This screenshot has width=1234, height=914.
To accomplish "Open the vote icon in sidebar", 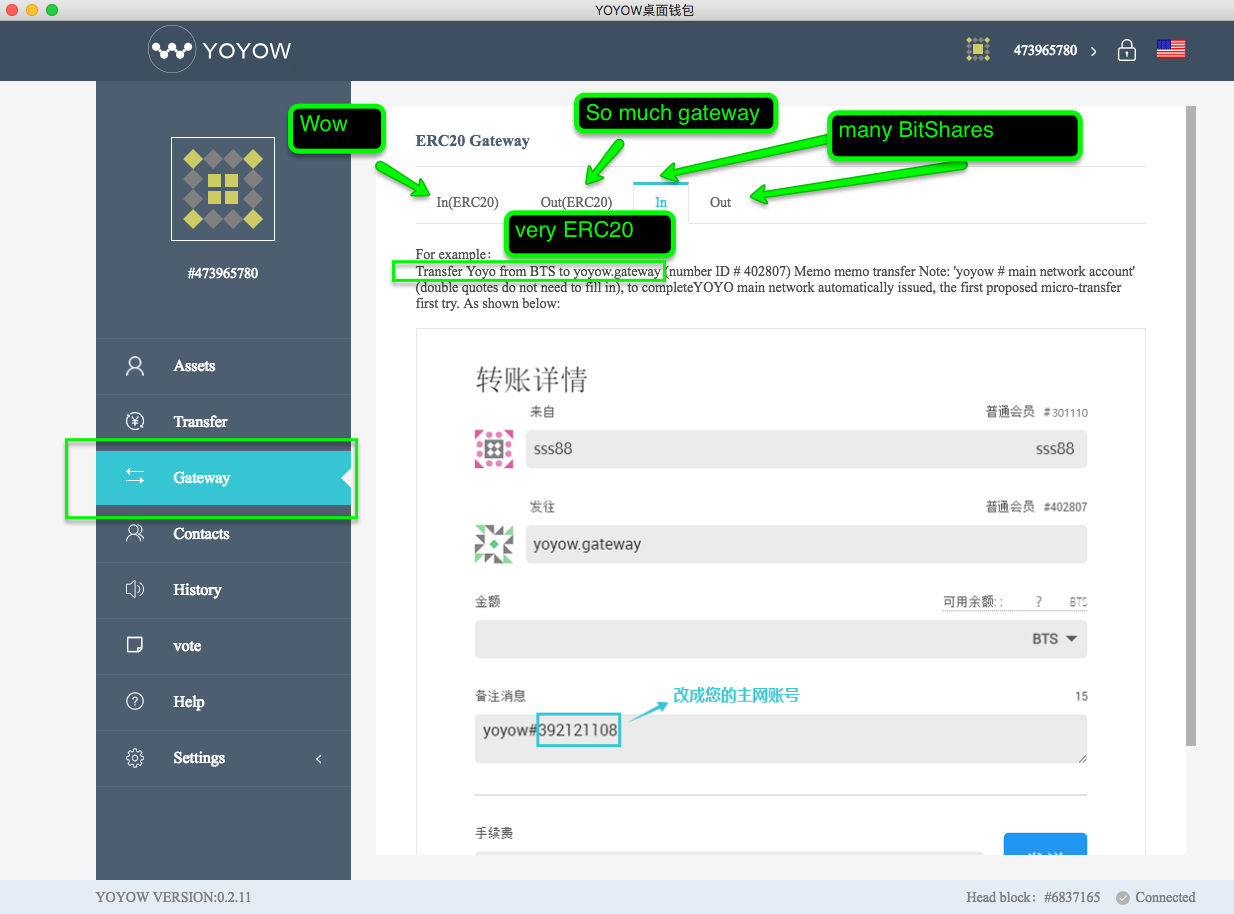I will click(x=135, y=646).
